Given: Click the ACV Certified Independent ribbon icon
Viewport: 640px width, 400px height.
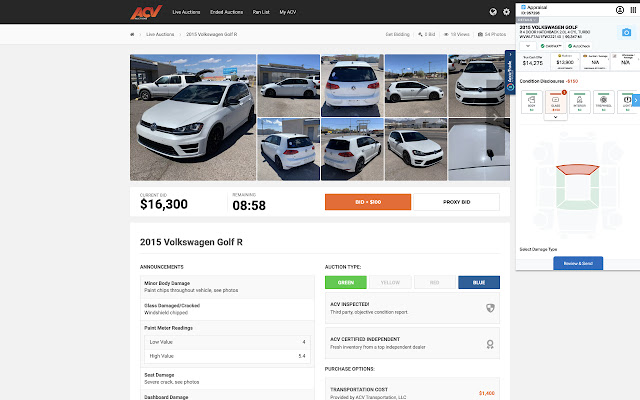Looking at the screenshot, I should (490, 344).
